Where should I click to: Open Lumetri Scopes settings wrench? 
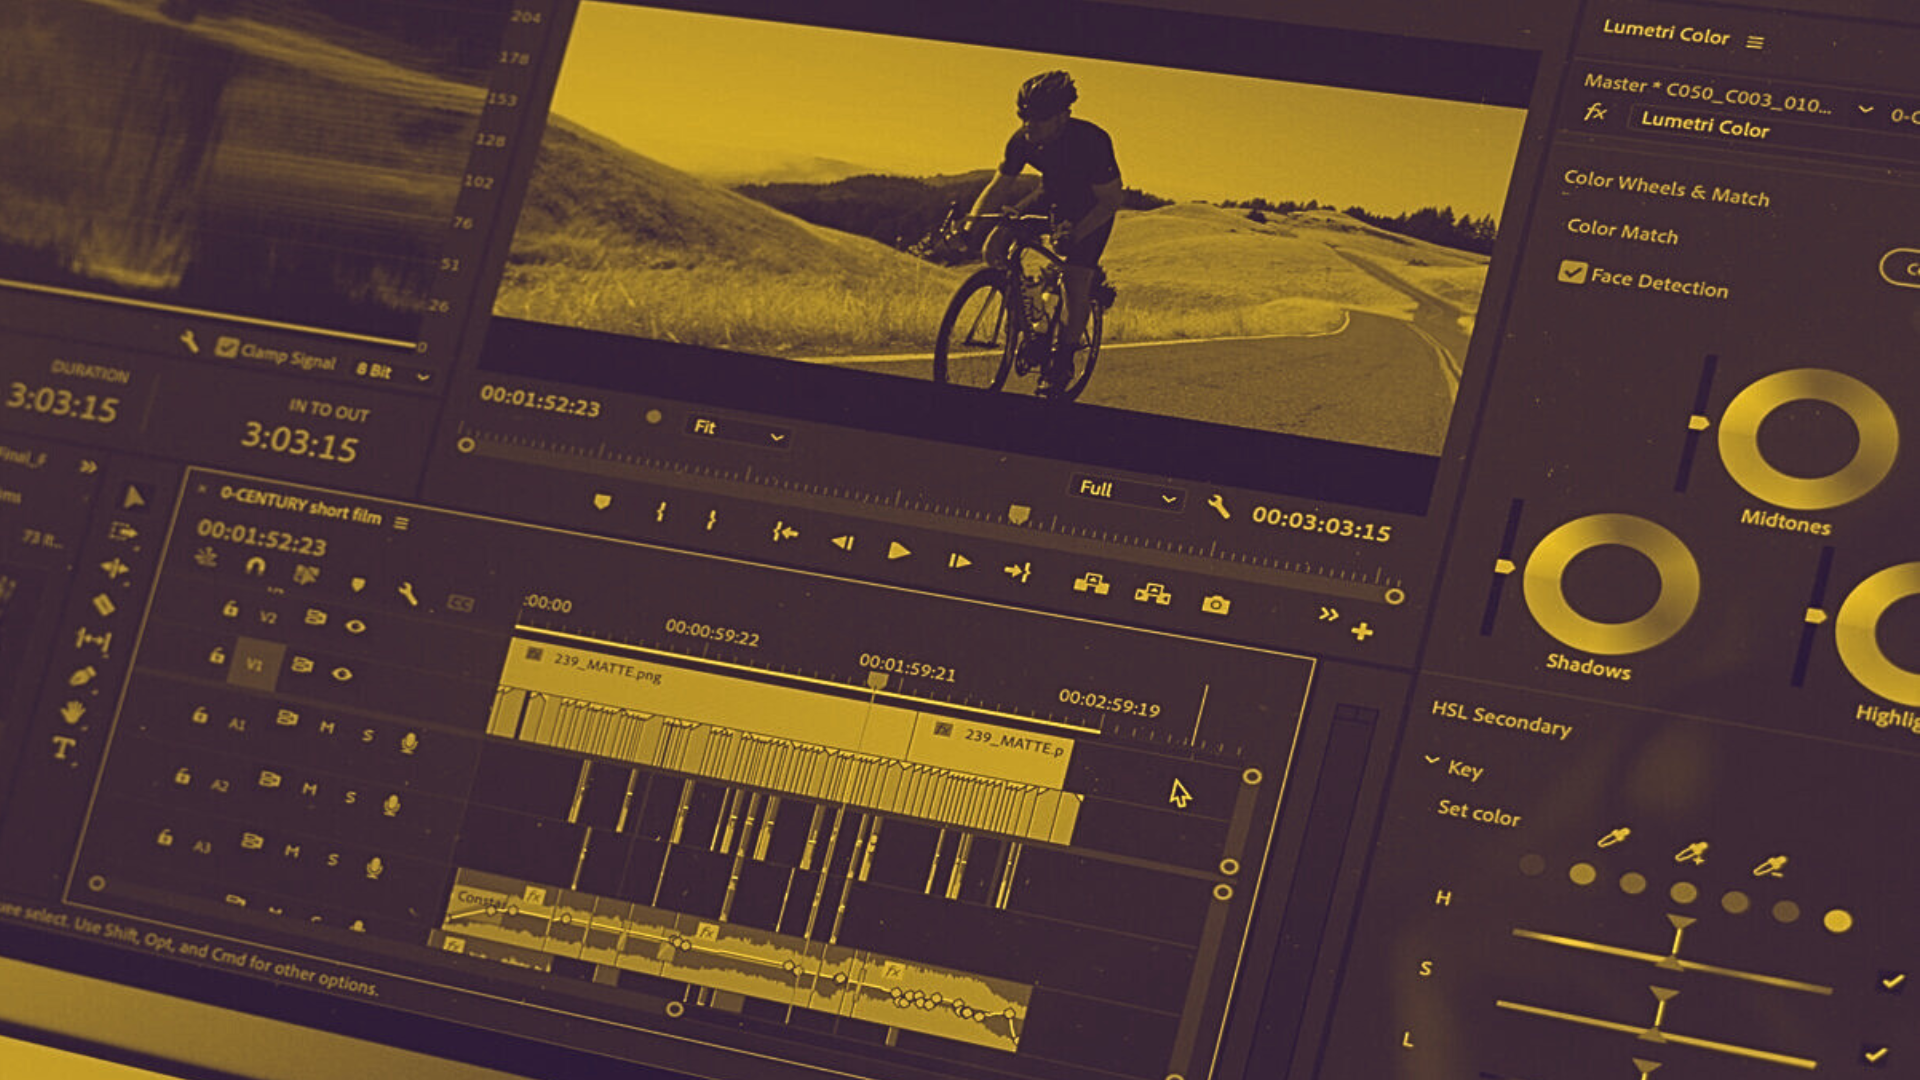[189, 342]
